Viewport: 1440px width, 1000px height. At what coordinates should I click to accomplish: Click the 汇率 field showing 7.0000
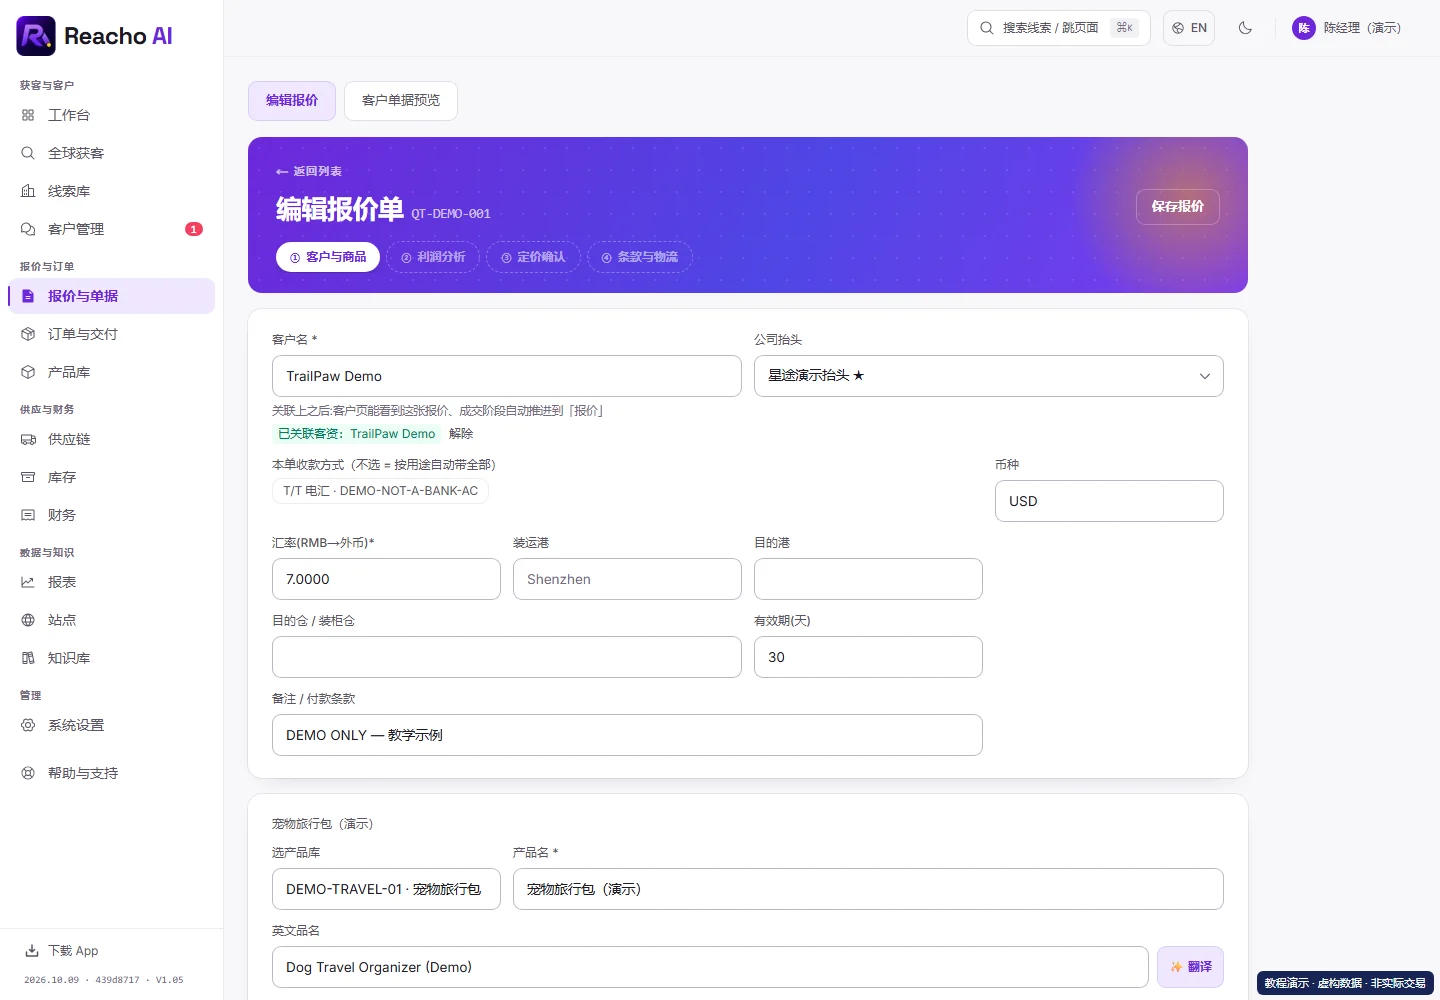(386, 579)
